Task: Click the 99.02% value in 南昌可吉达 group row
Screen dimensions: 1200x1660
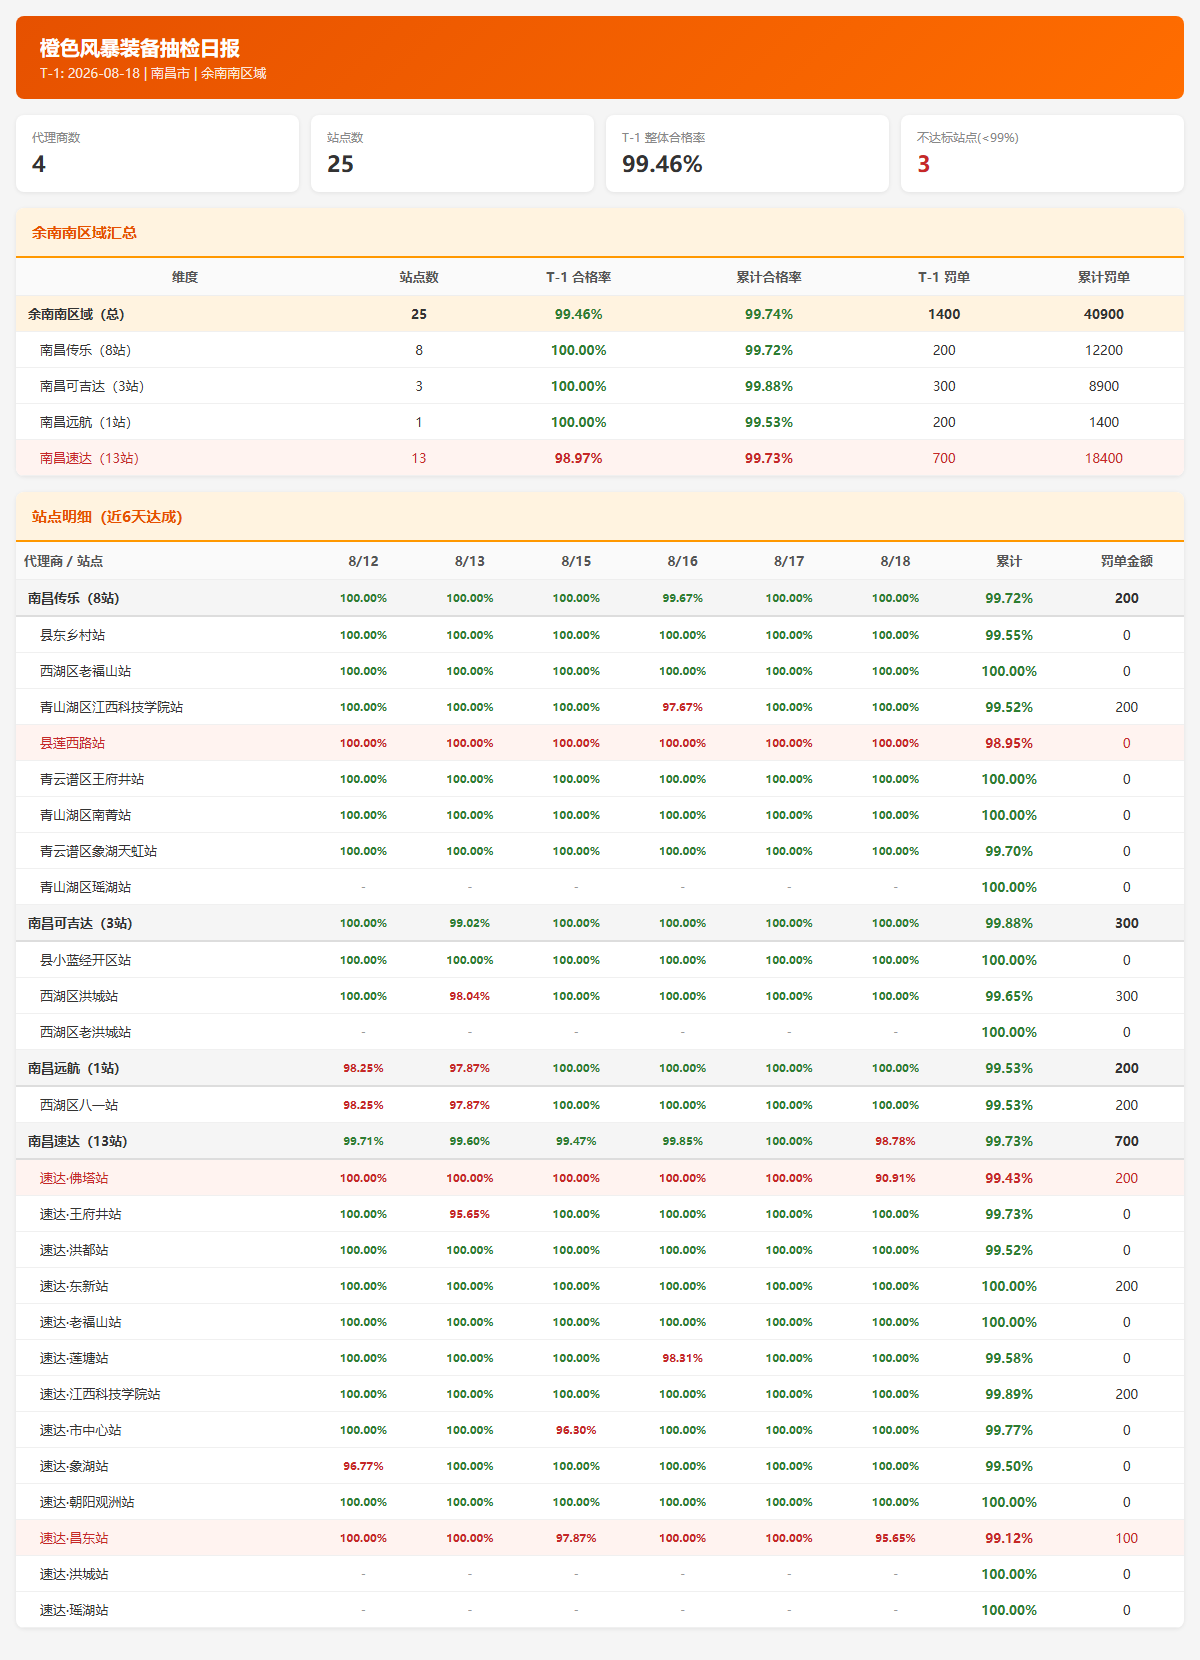Action: 469,923
